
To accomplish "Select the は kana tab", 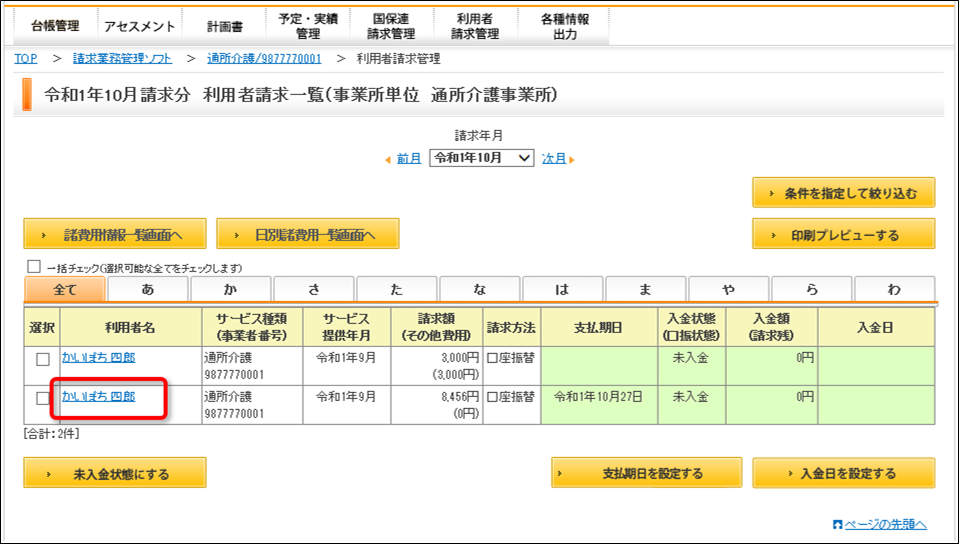I will point(563,289).
